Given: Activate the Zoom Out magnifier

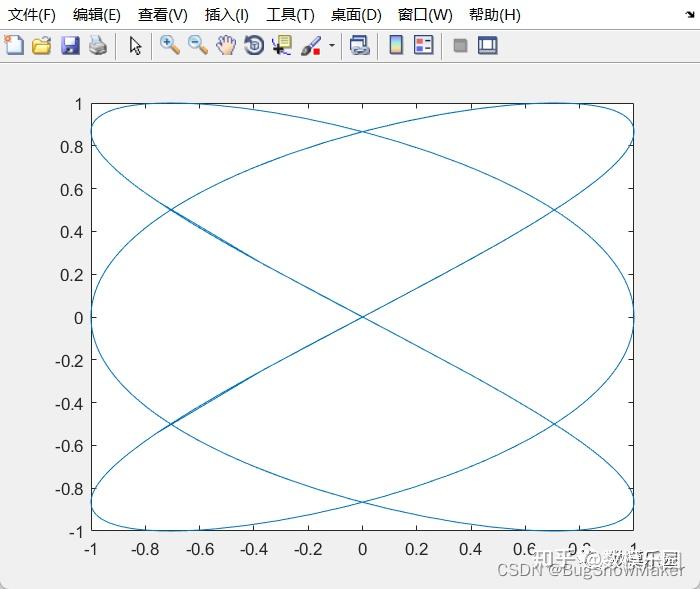Looking at the screenshot, I should point(198,46).
